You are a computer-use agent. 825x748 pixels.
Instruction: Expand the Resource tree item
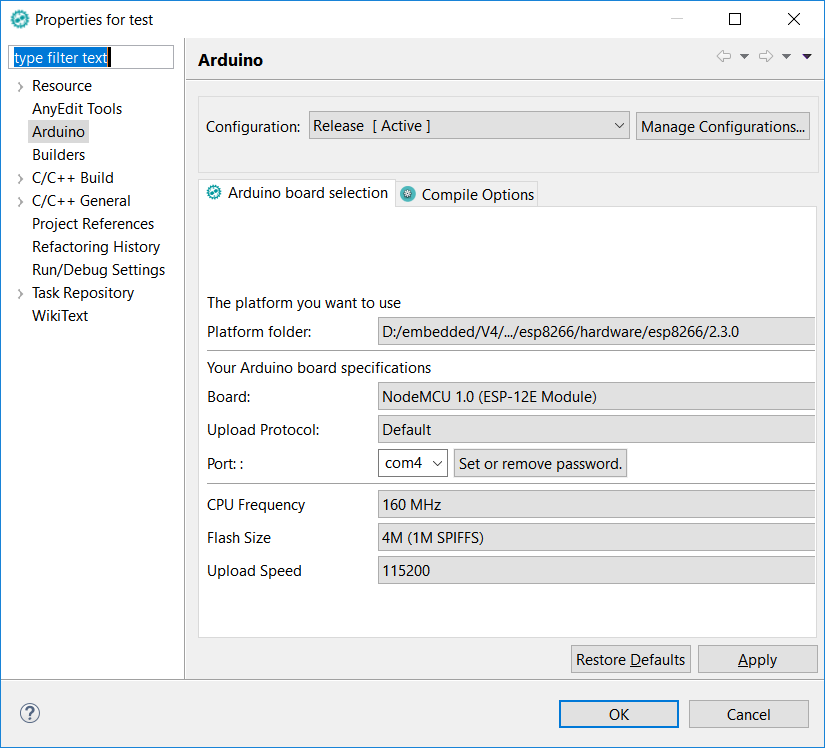pos(19,85)
